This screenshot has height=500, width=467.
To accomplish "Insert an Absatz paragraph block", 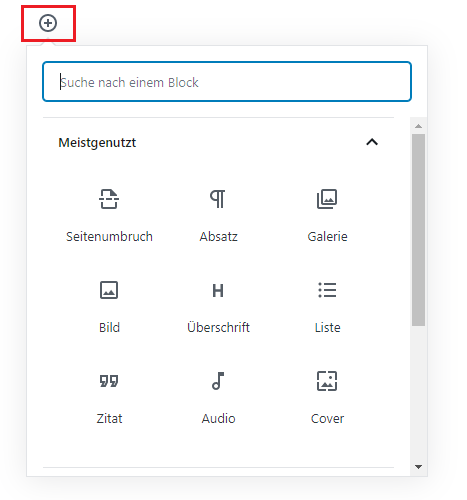I will (x=218, y=215).
